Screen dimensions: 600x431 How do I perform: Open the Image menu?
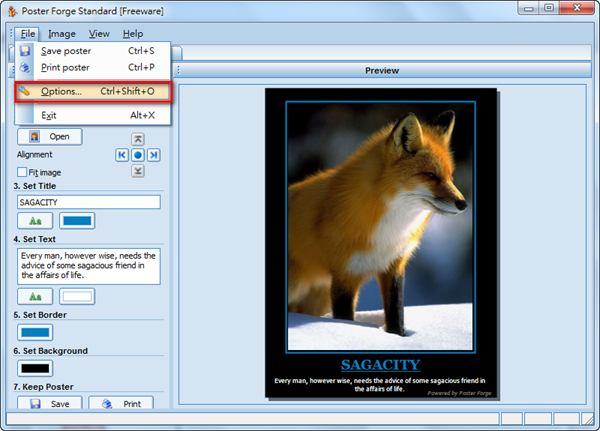(x=62, y=34)
